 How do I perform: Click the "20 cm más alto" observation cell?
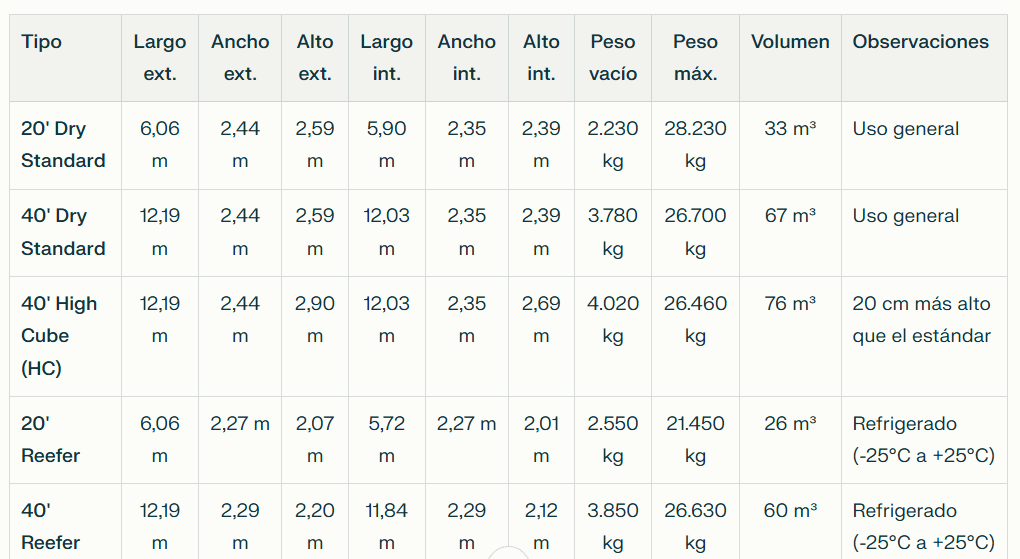pos(921,319)
